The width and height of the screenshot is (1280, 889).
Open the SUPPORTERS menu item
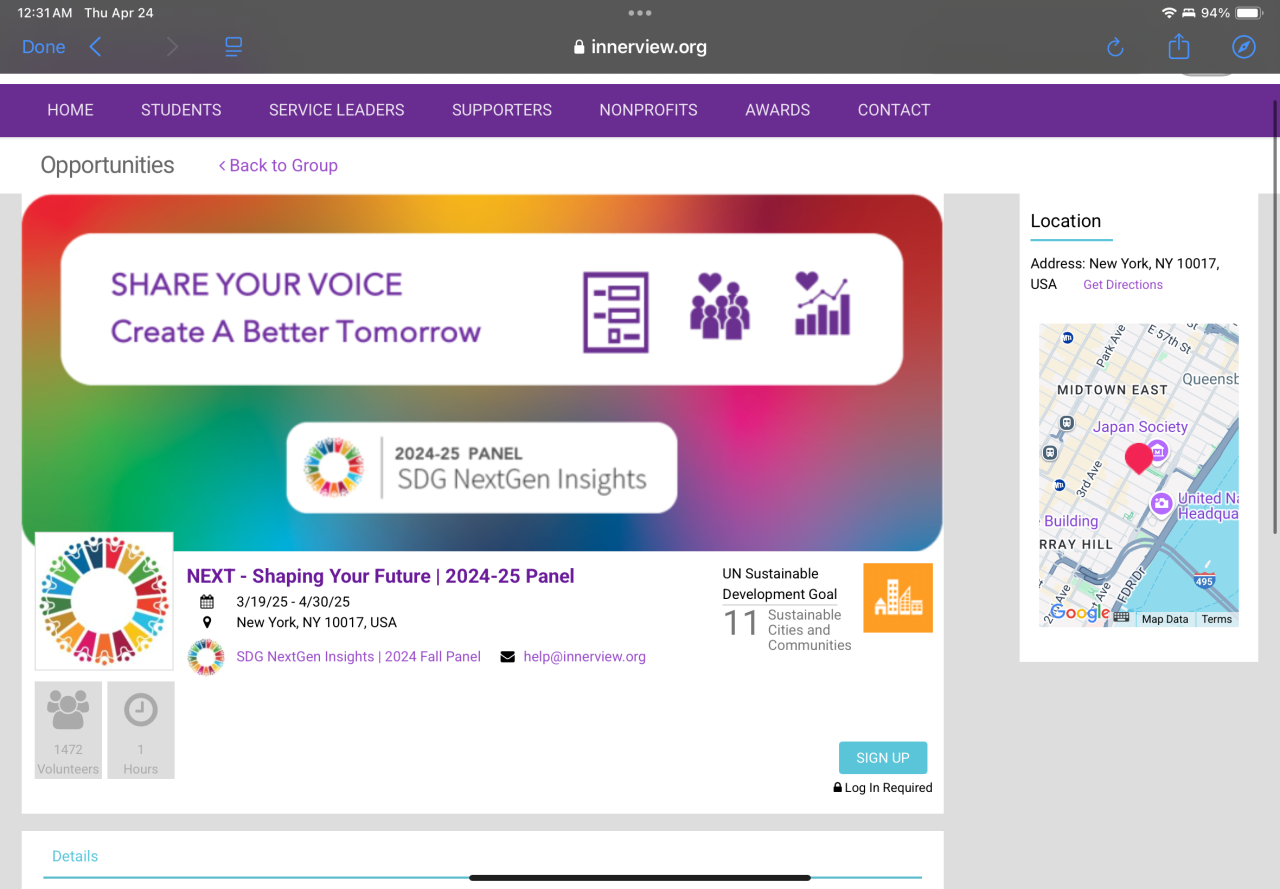(502, 110)
